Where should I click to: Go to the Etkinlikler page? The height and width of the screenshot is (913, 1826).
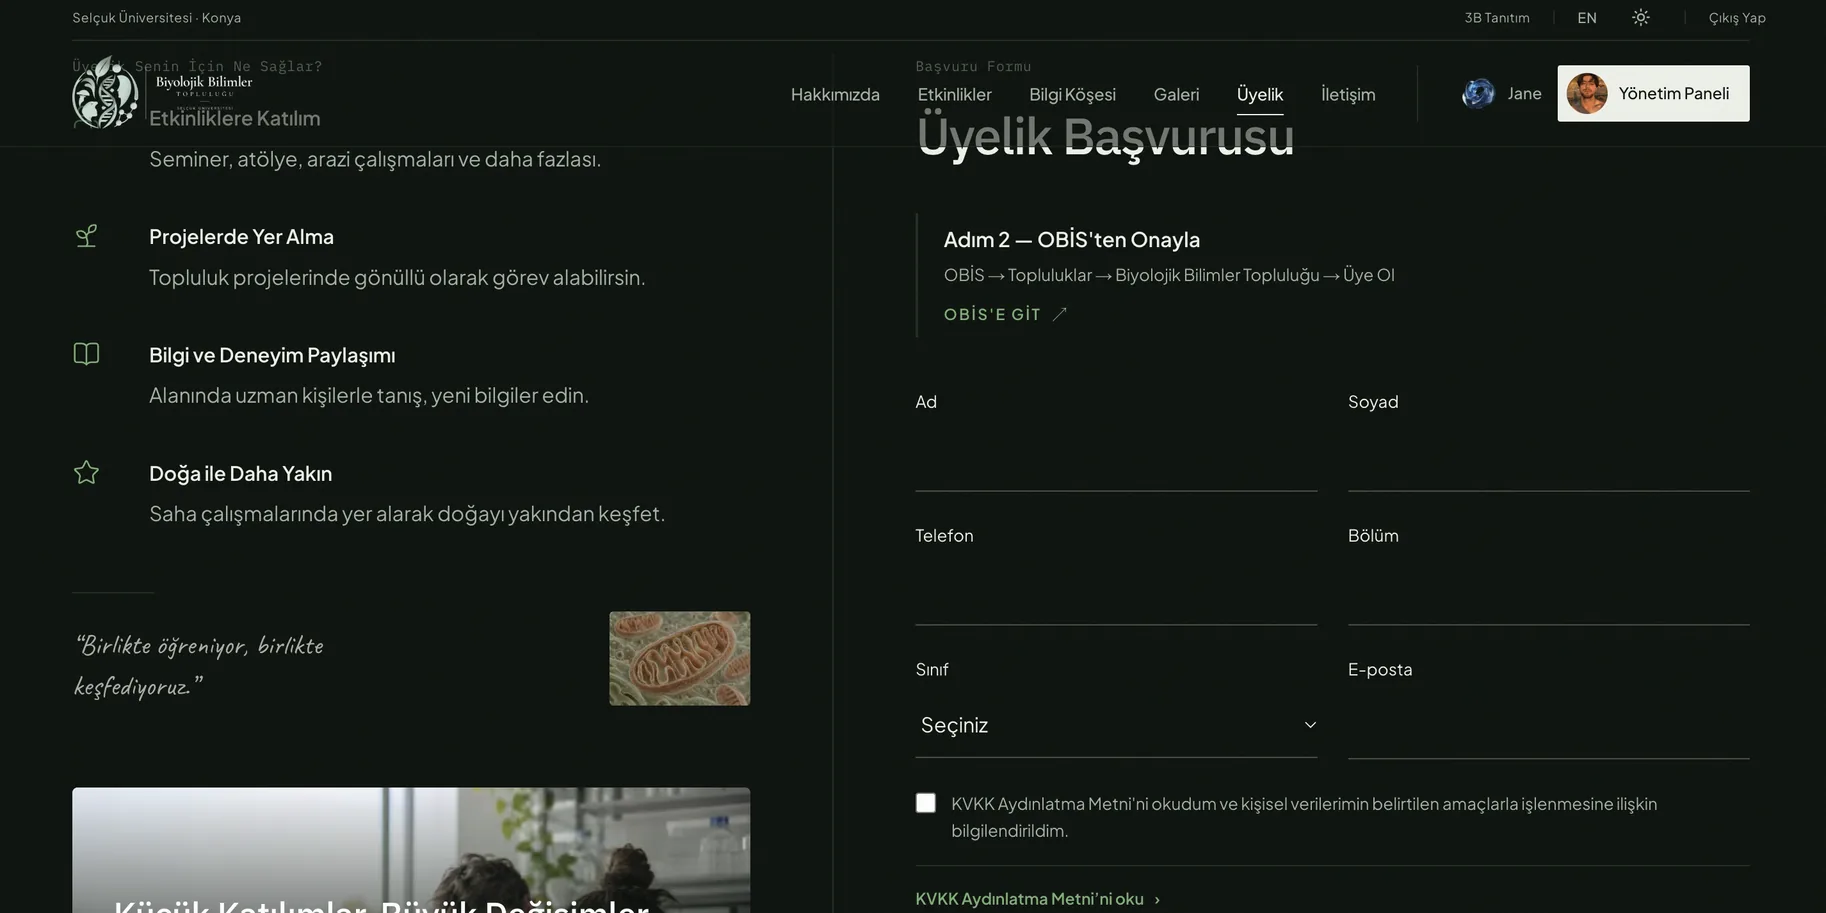tap(955, 94)
